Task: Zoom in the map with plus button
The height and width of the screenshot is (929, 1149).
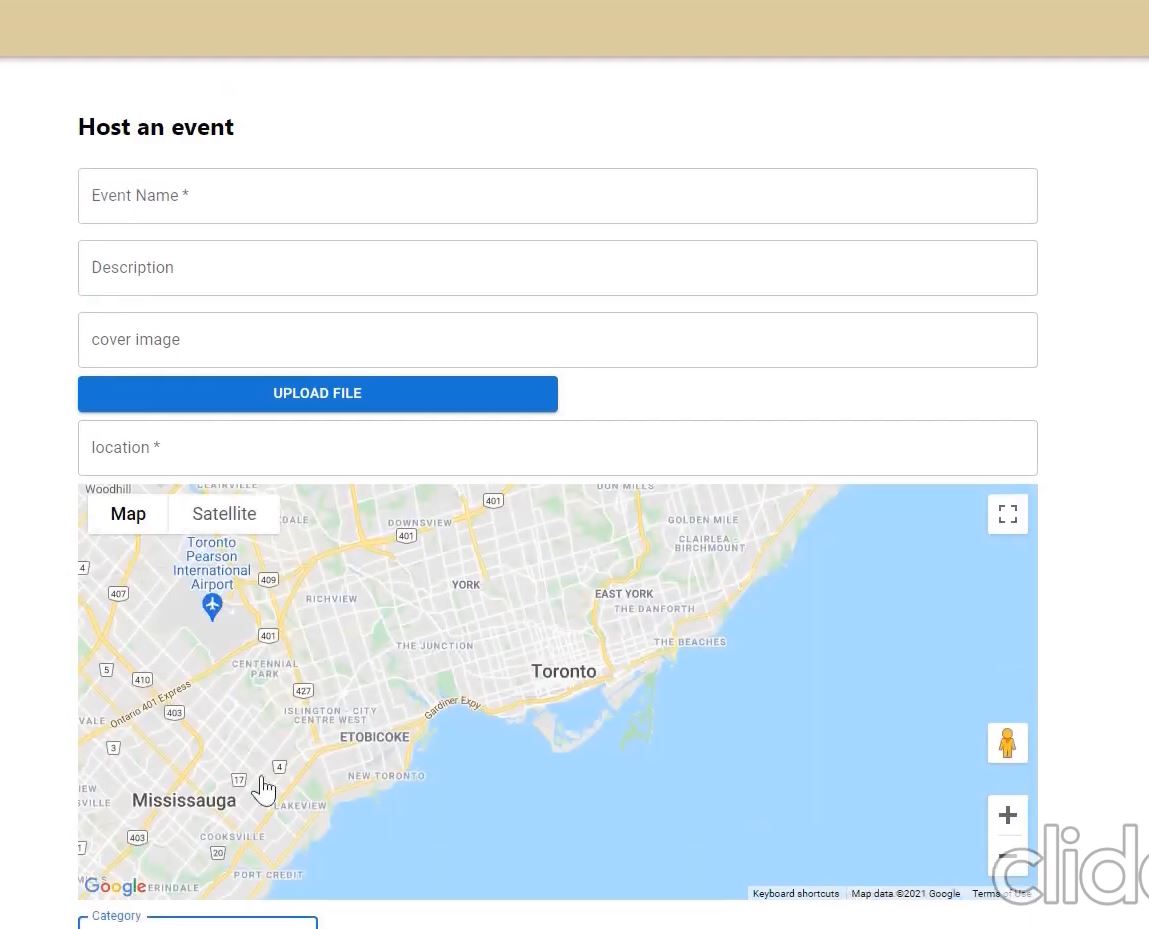Action: tap(1008, 815)
